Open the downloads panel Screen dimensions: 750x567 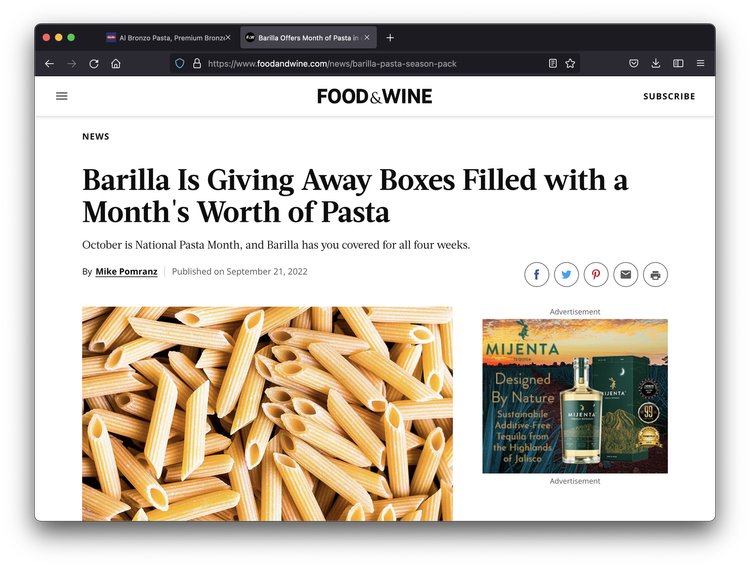656,64
